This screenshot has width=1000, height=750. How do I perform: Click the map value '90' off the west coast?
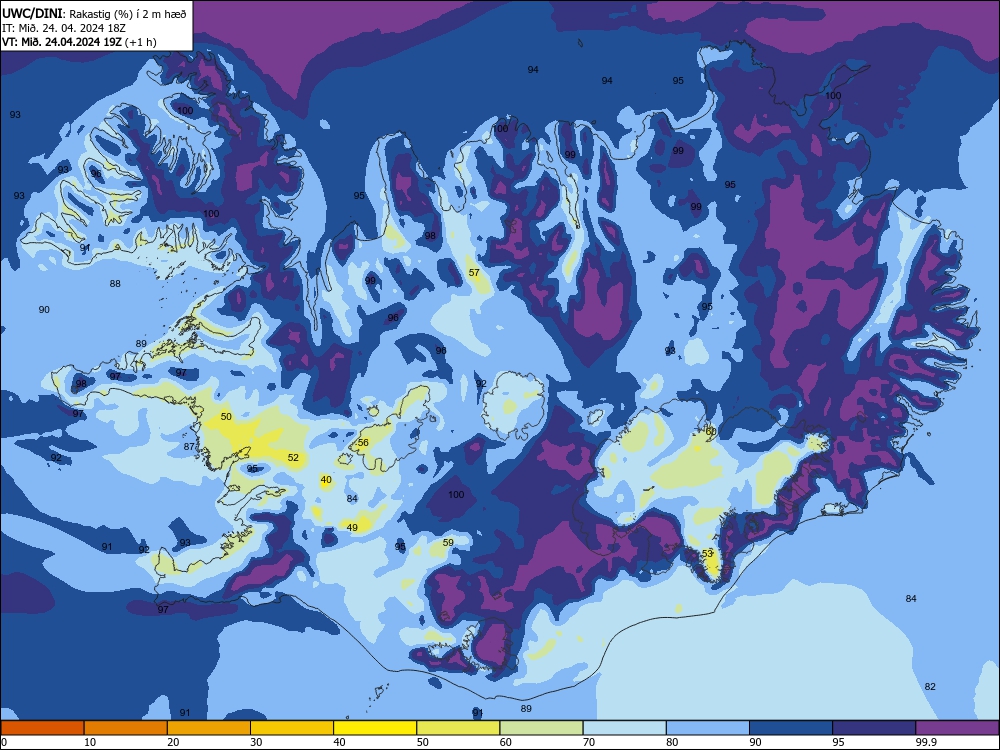(x=44, y=309)
